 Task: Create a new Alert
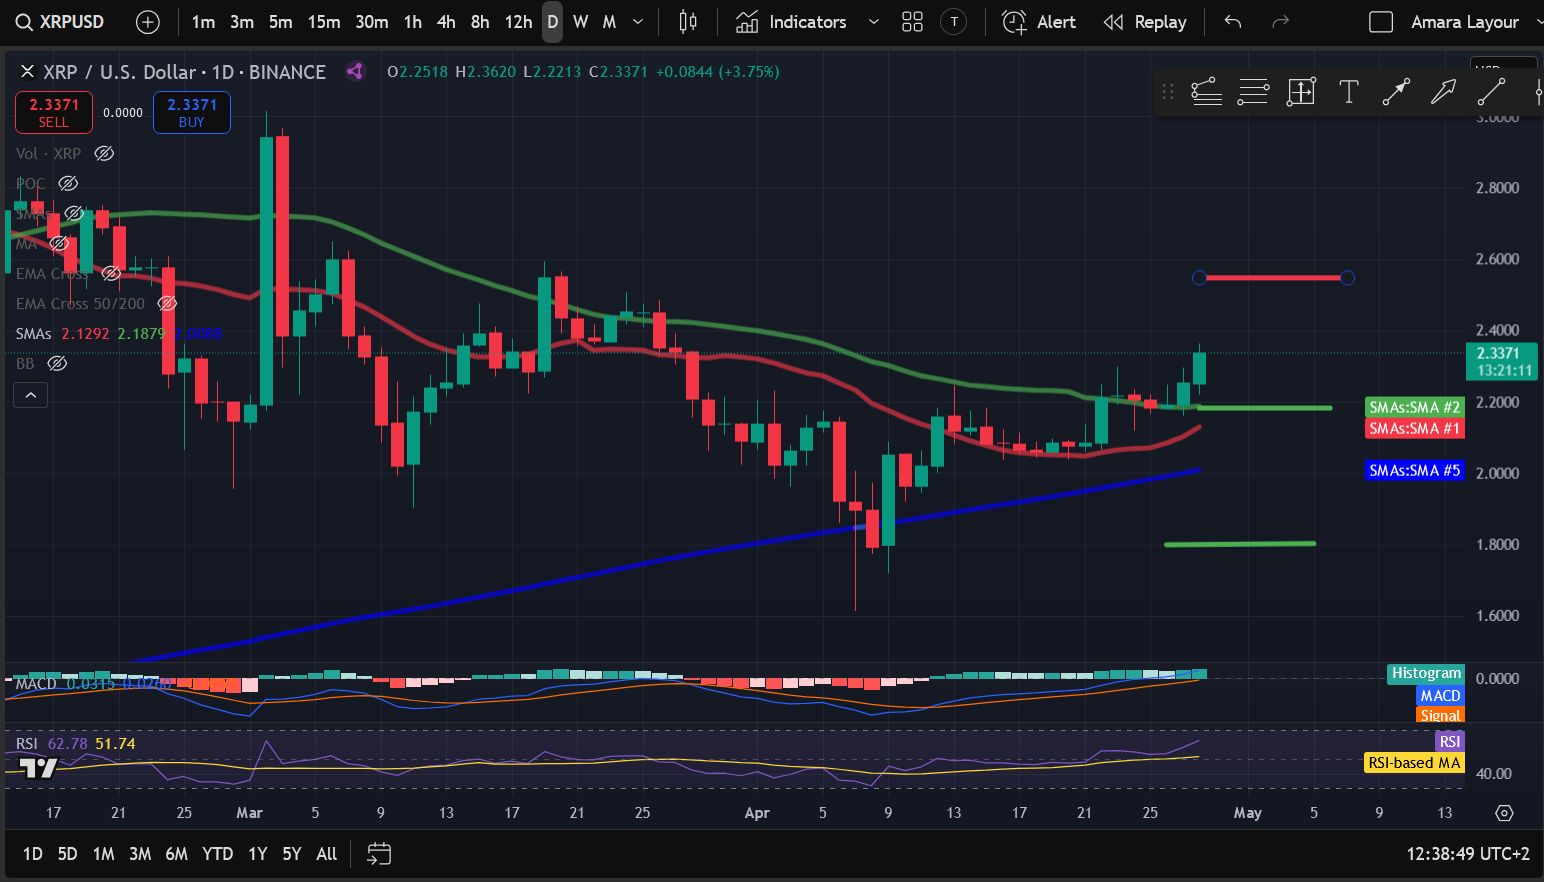1039,22
